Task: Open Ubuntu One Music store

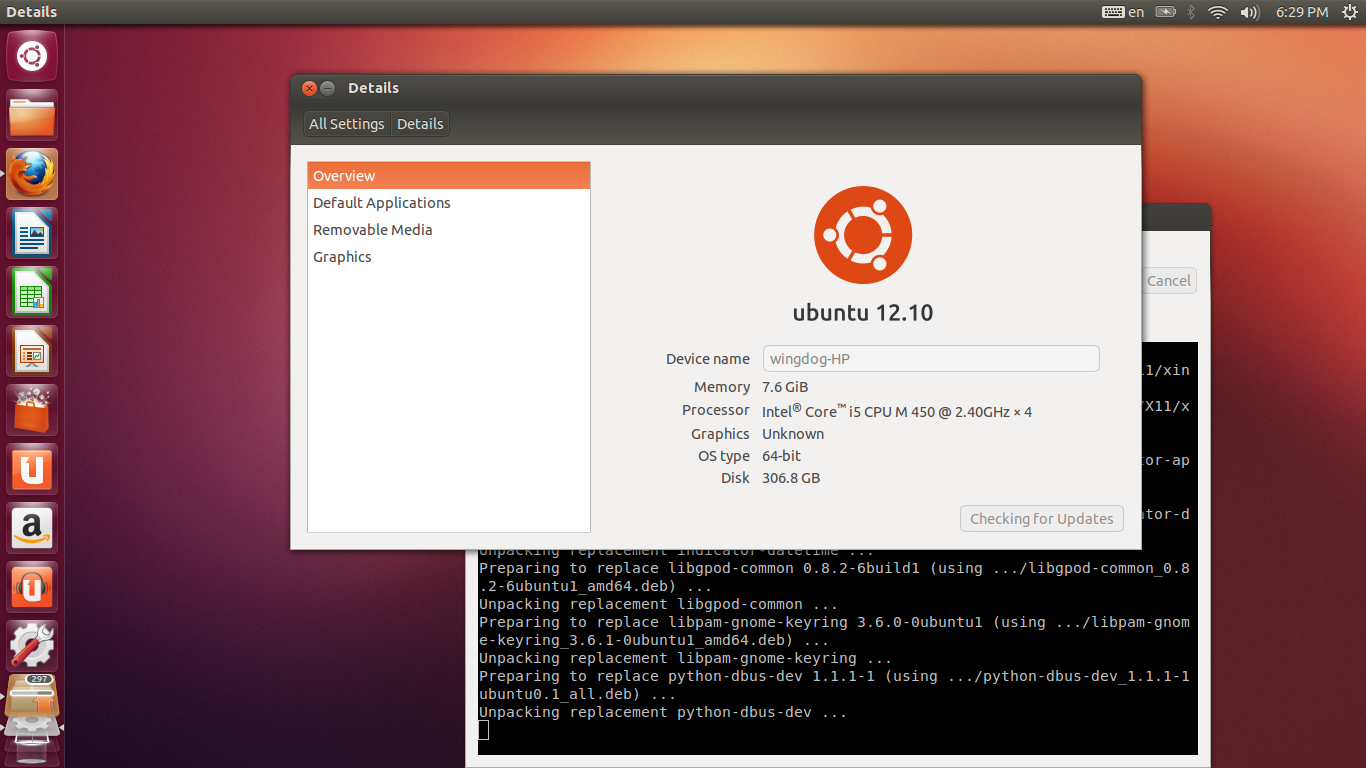Action: (32, 587)
